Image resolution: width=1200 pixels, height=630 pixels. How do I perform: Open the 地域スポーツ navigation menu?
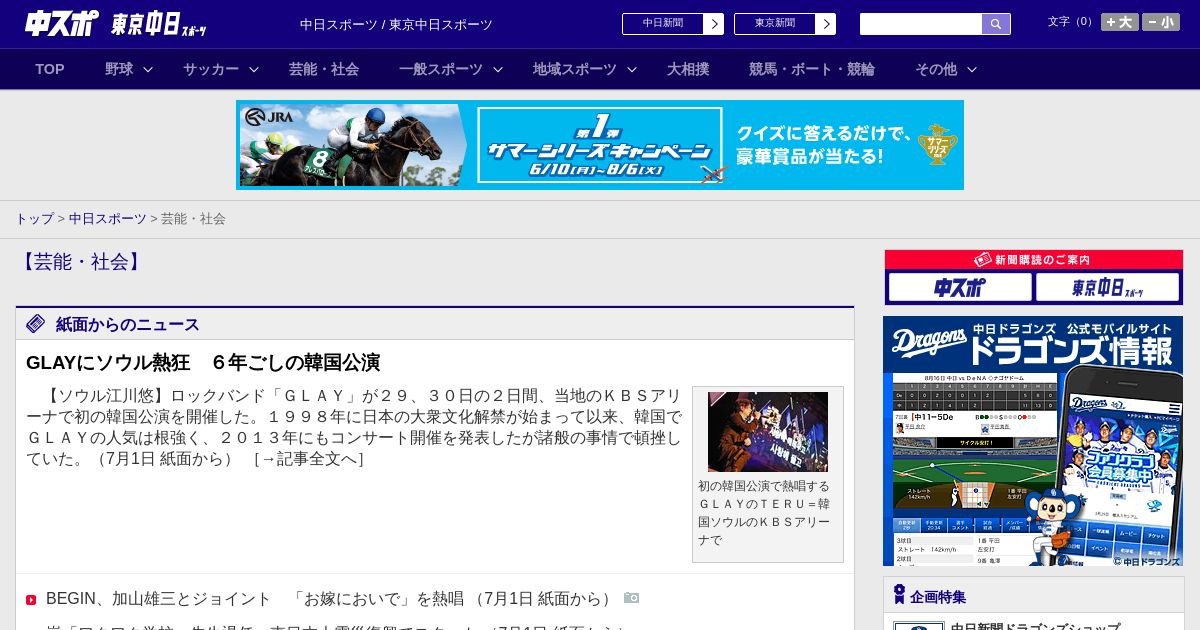click(575, 69)
